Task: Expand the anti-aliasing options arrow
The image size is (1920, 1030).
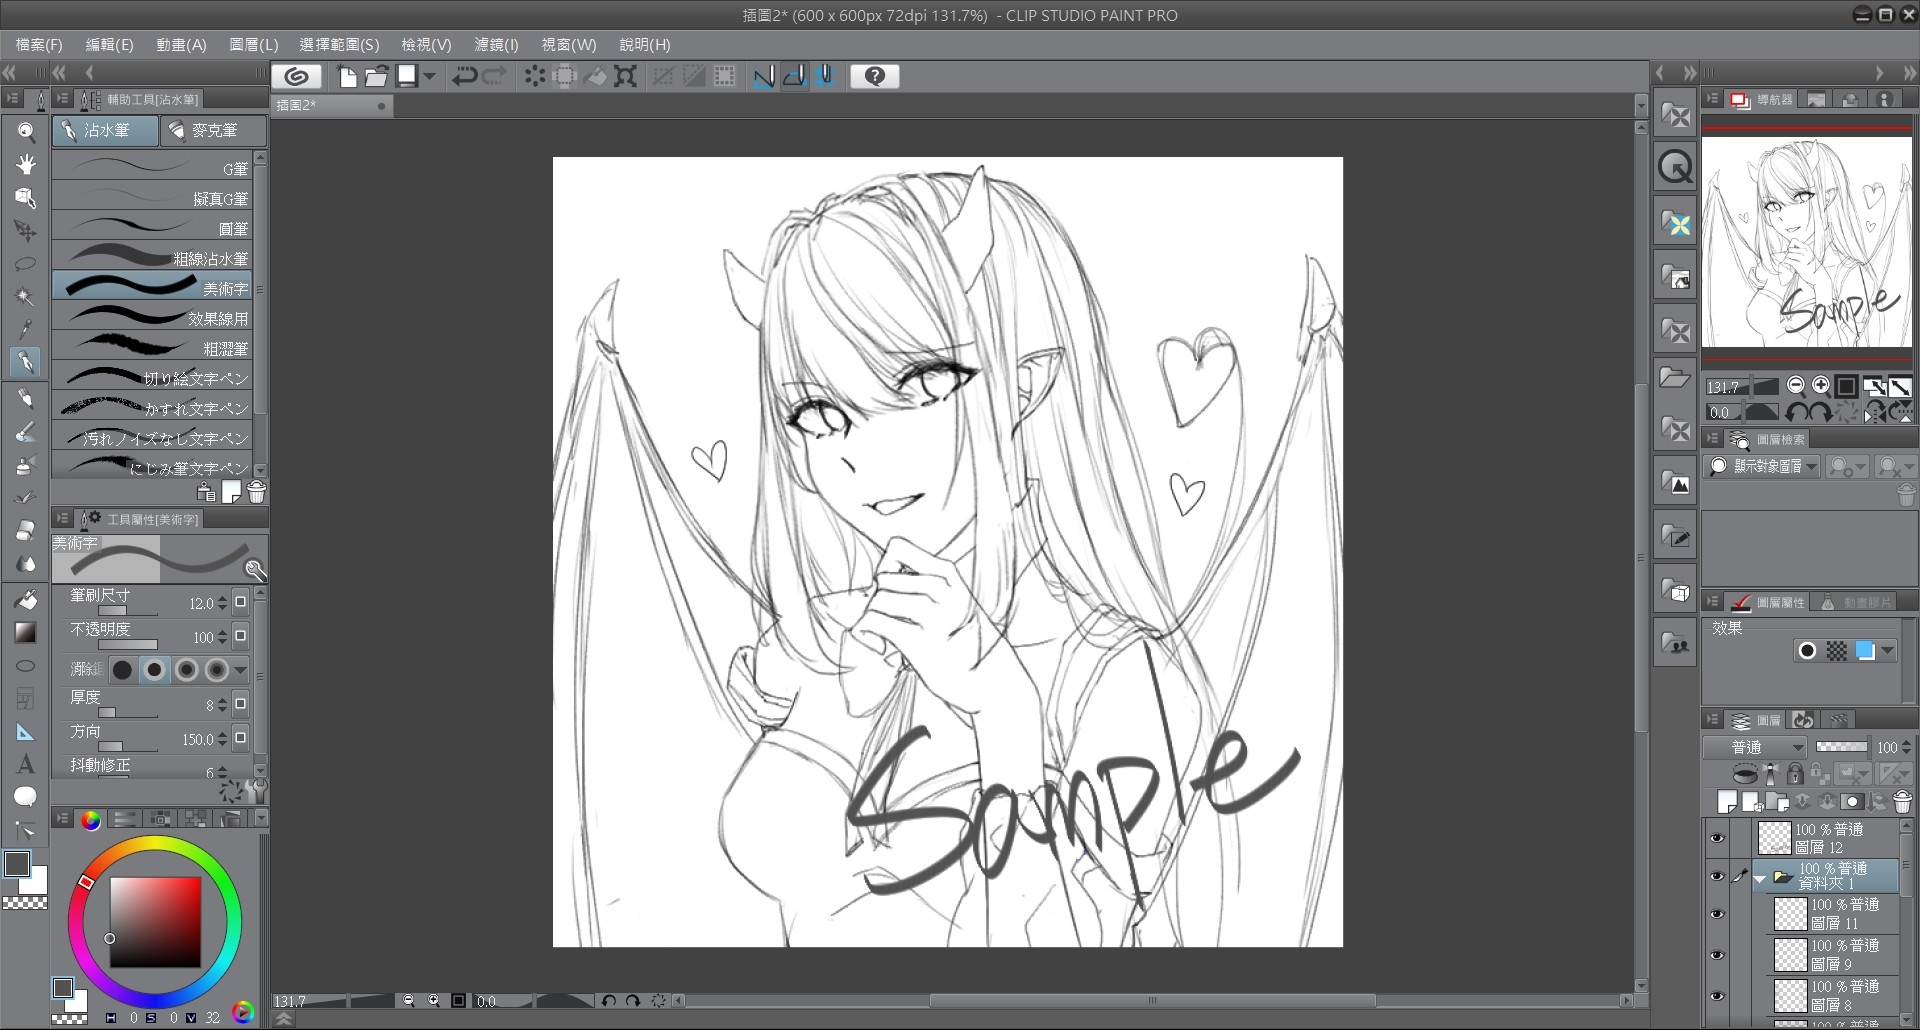Action: (x=241, y=670)
